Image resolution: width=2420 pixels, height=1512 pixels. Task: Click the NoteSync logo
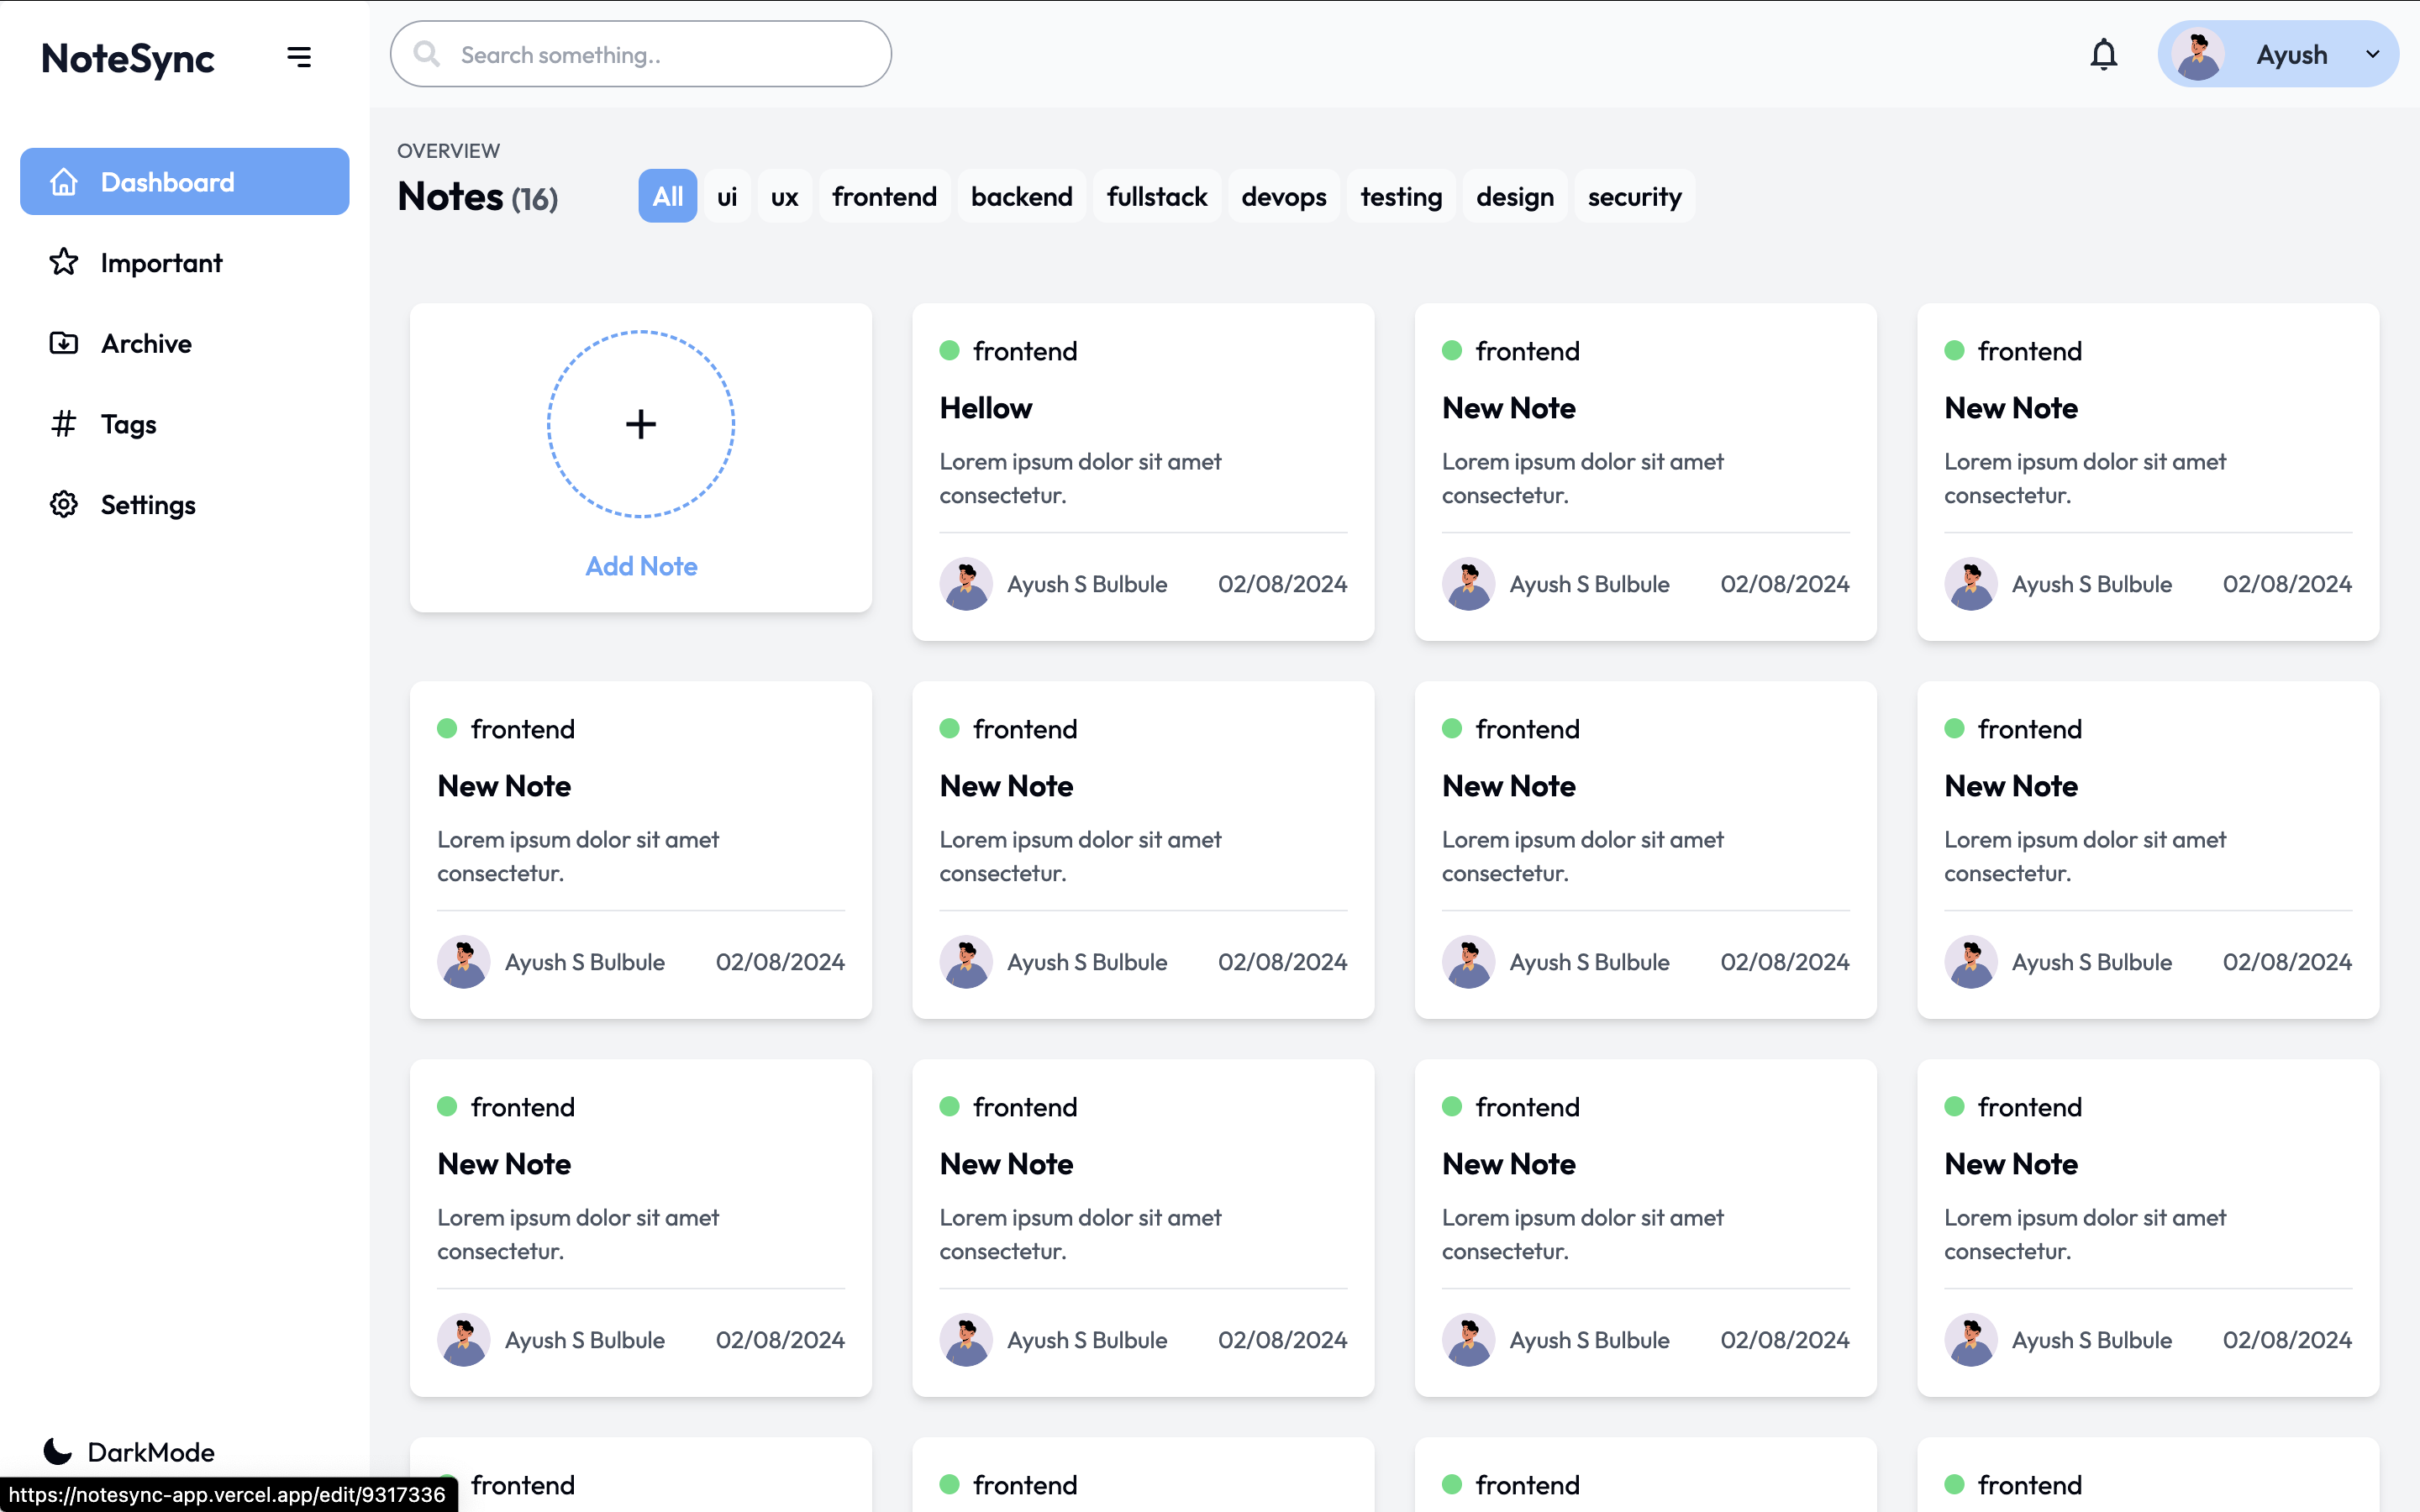click(x=128, y=58)
